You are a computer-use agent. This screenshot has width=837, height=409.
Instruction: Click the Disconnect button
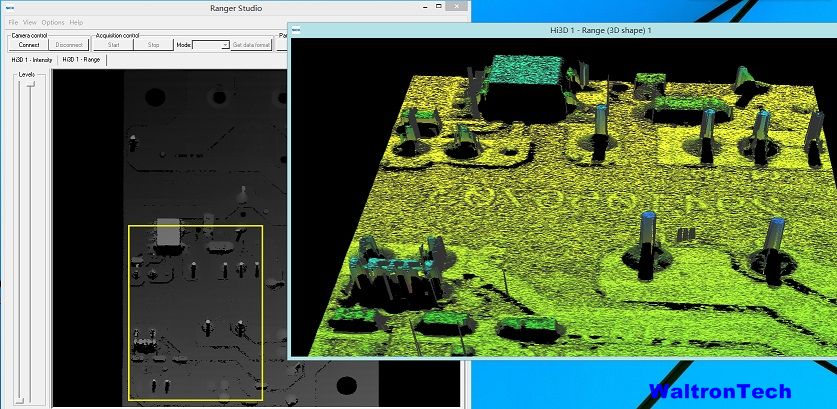[x=69, y=45]
